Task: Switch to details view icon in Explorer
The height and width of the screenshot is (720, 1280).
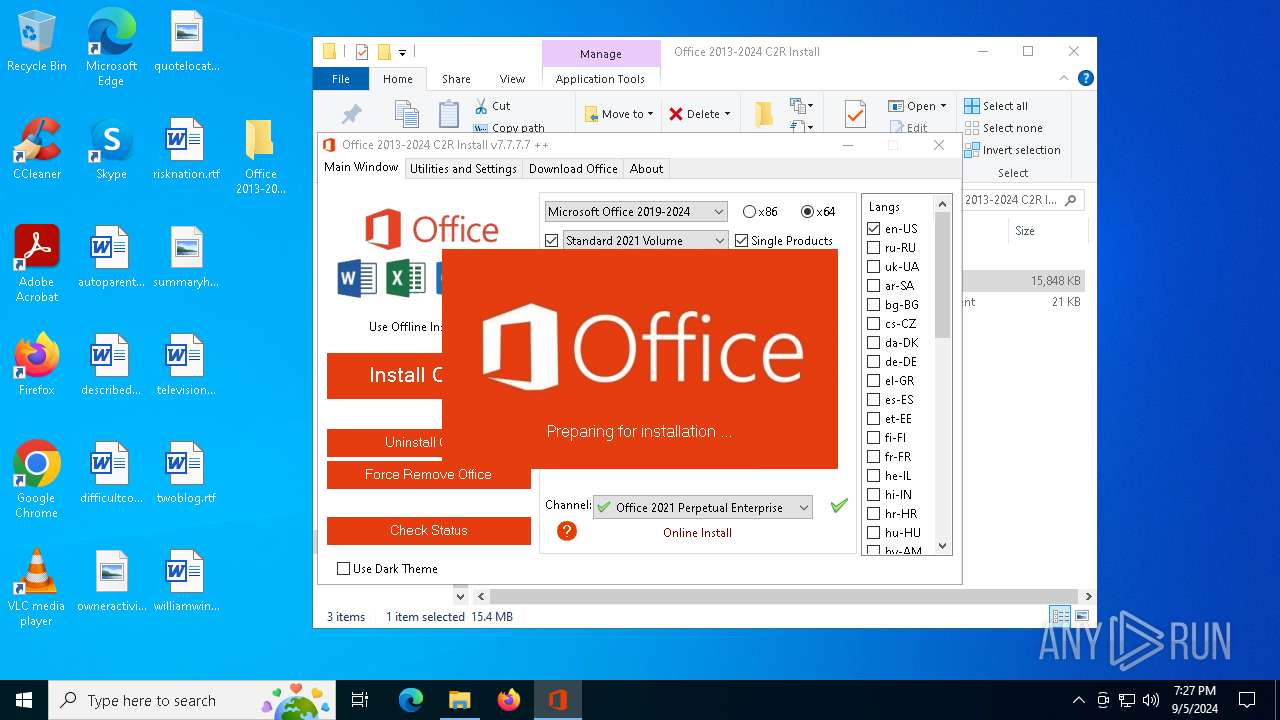Action: 1059,616
